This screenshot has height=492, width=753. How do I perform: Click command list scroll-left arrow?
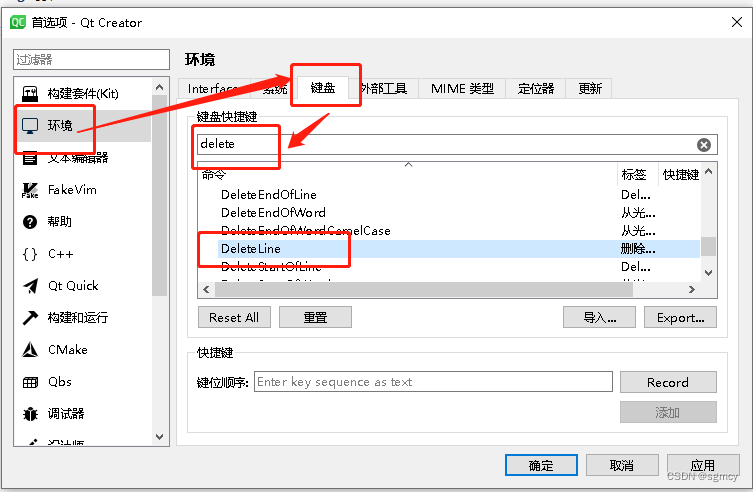(206, 289)
